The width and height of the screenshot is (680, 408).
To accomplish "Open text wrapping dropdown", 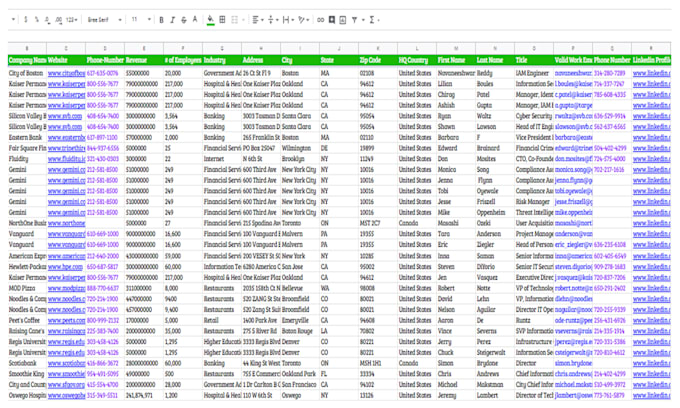I will [288, 20].
